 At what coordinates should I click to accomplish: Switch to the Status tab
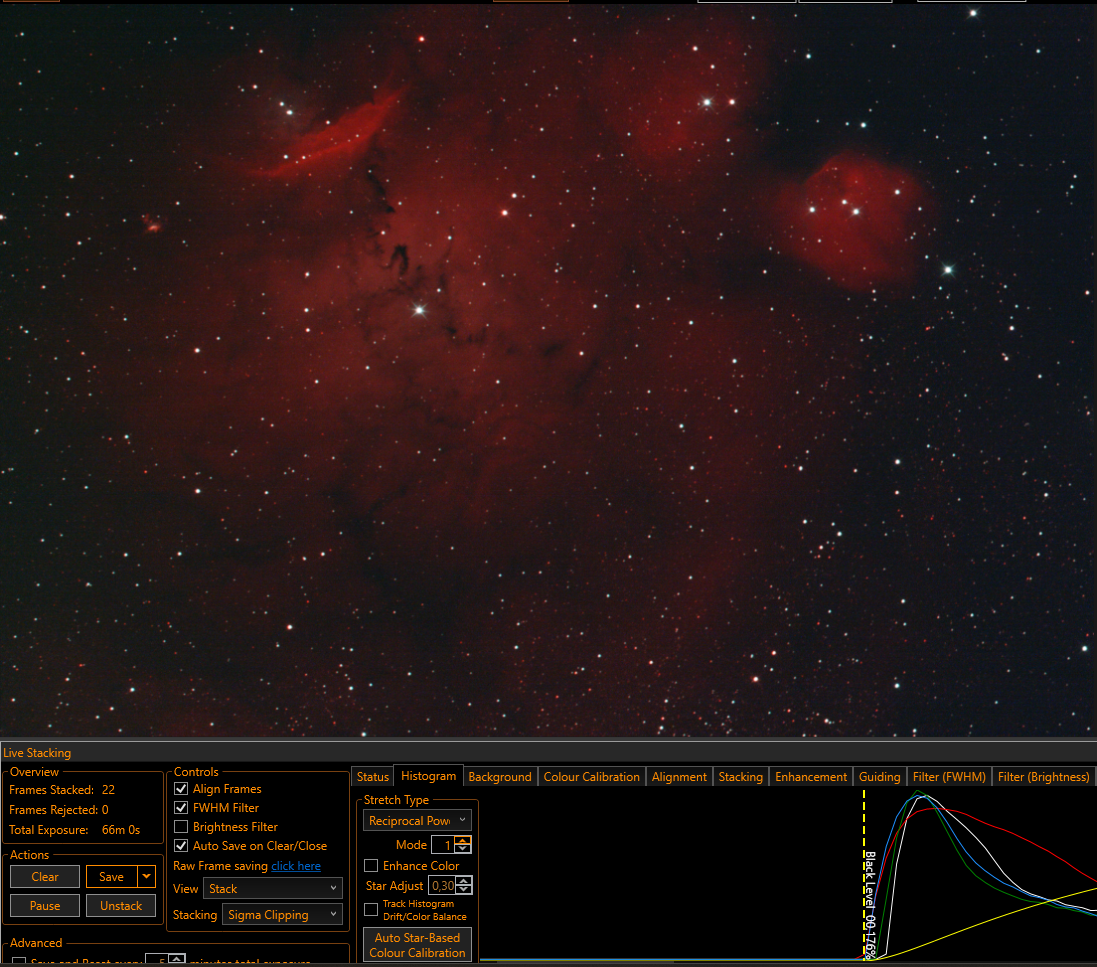pos(372,777)
